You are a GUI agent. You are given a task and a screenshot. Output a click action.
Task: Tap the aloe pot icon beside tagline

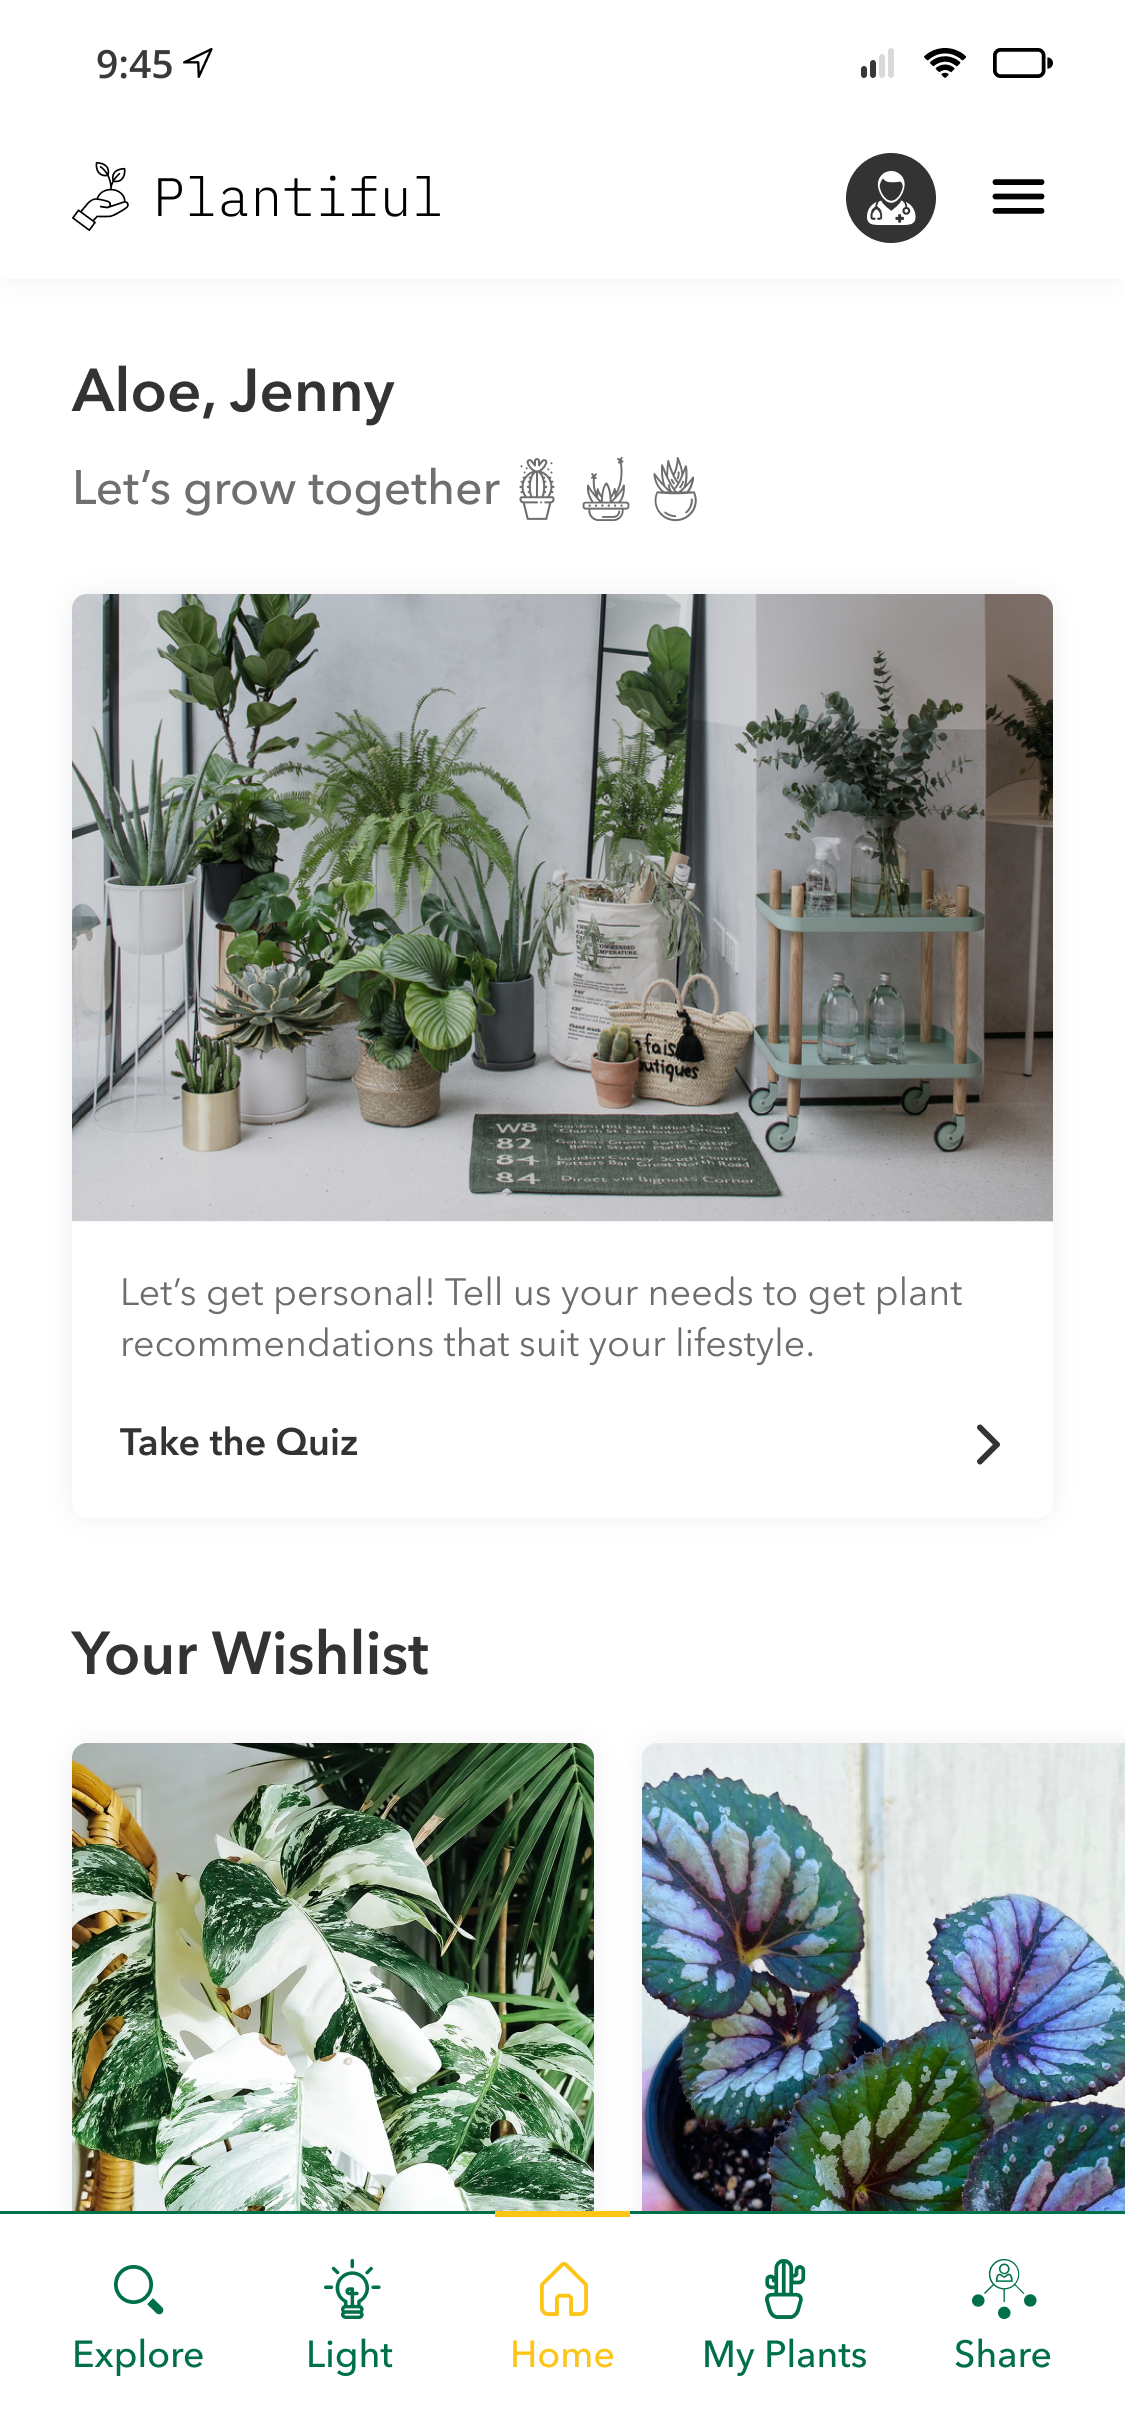pos(675,489)
